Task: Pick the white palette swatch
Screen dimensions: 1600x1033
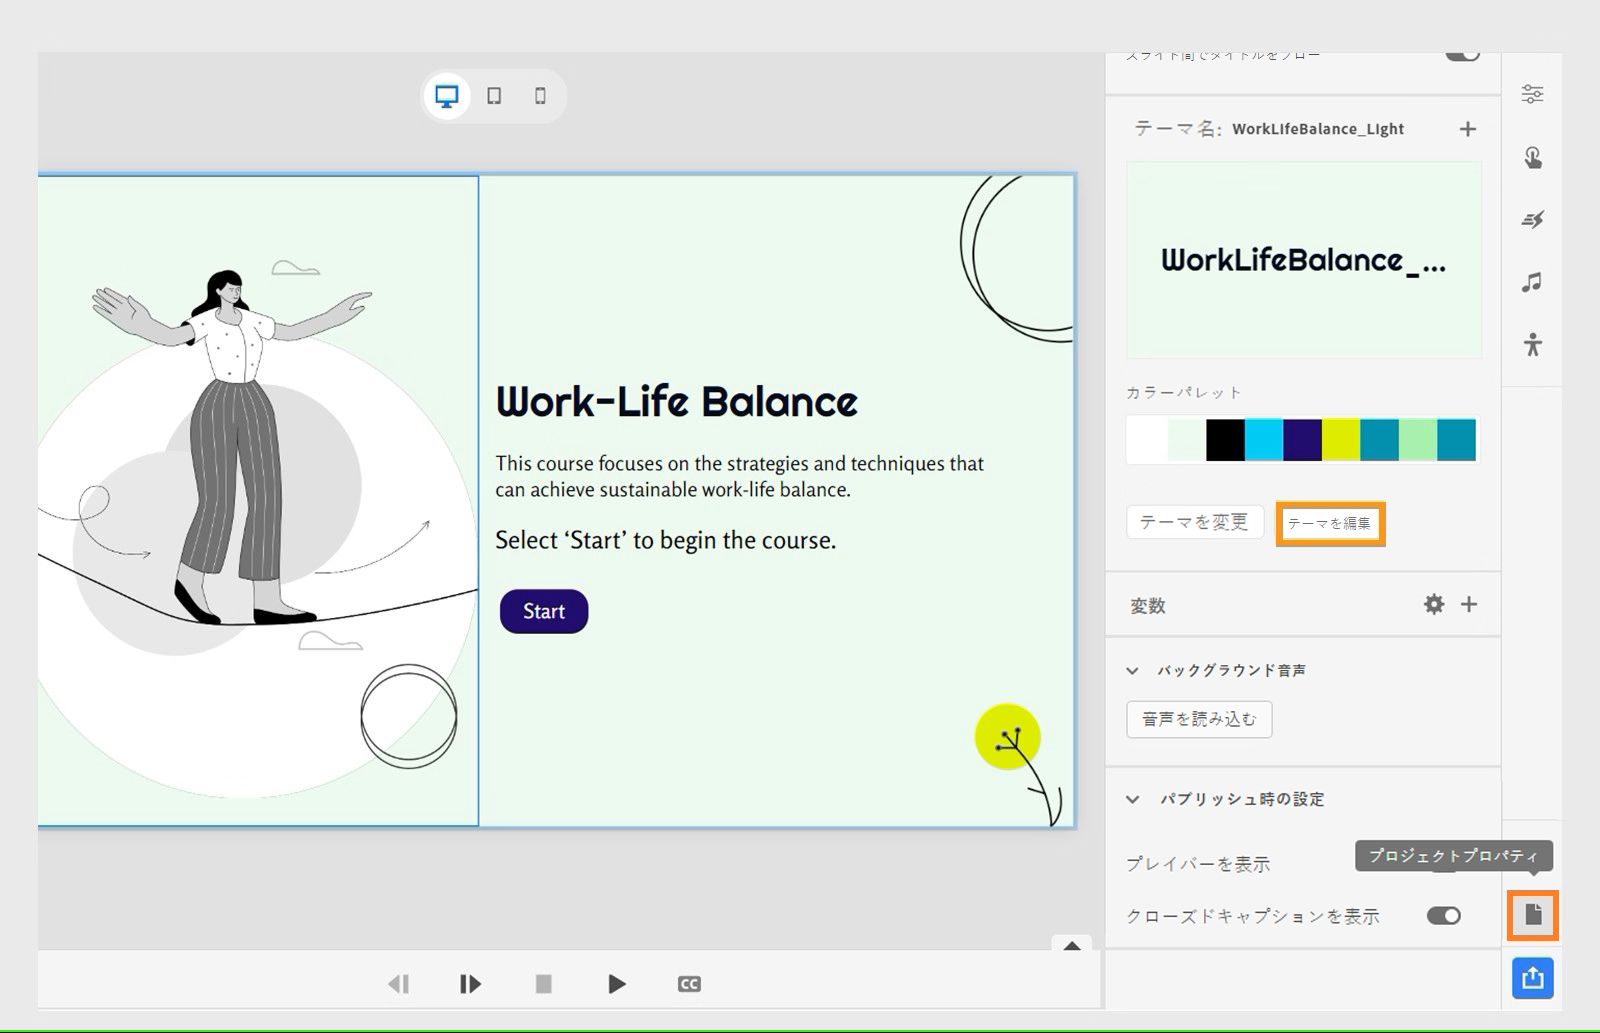Action: coord(1146,440)
